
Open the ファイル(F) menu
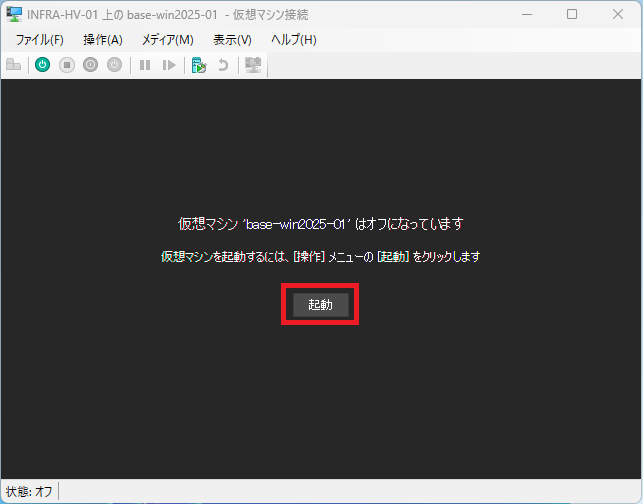point(40,40)
